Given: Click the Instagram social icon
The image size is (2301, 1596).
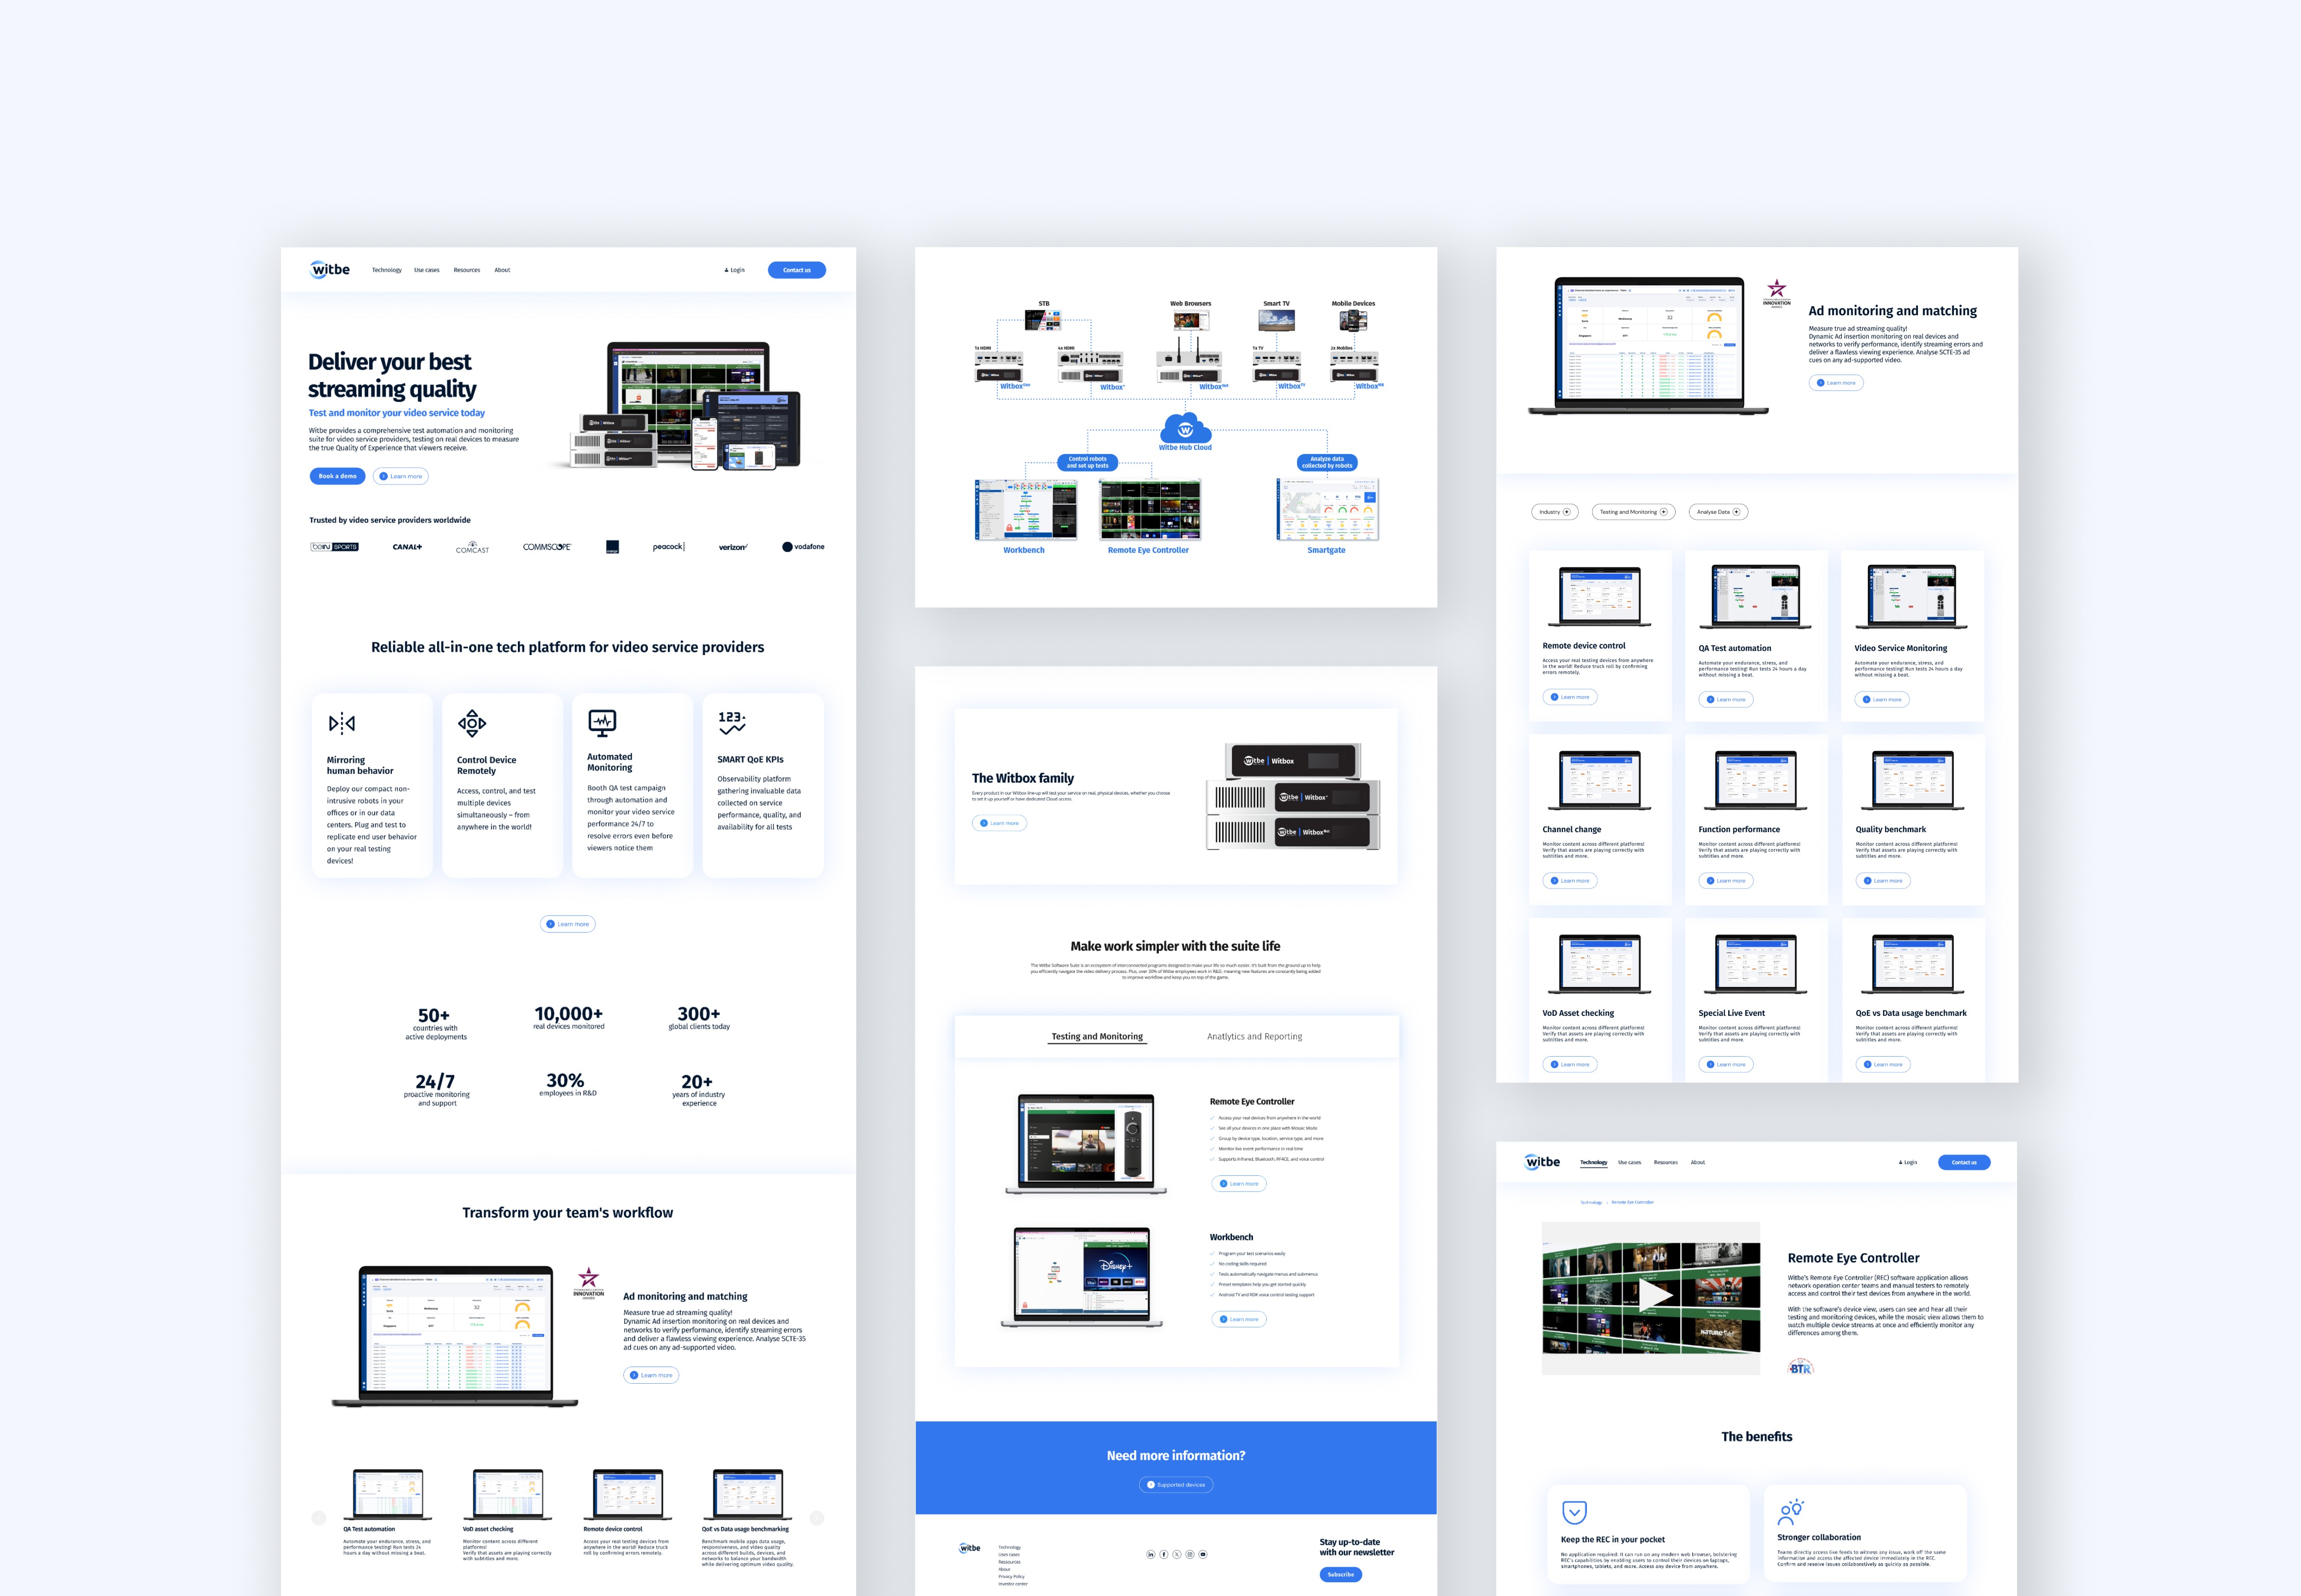Looking at the screenshot, I should click(x=1189, y=1554).
